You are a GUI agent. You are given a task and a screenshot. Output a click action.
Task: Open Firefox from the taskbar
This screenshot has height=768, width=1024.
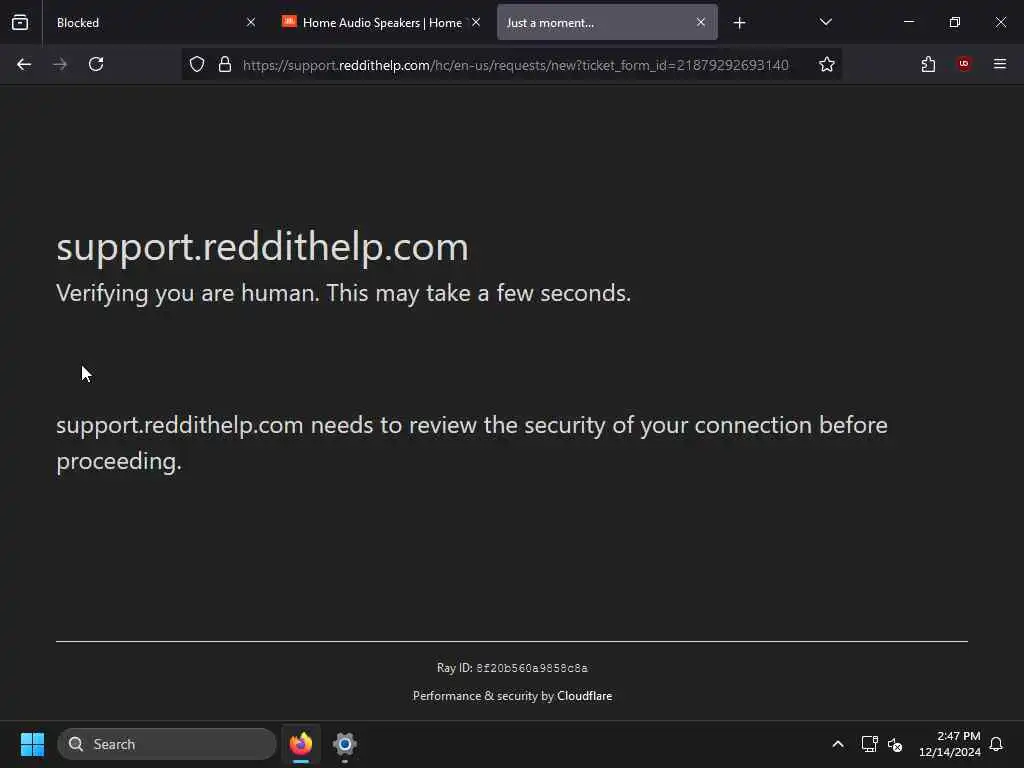[300, 744]
